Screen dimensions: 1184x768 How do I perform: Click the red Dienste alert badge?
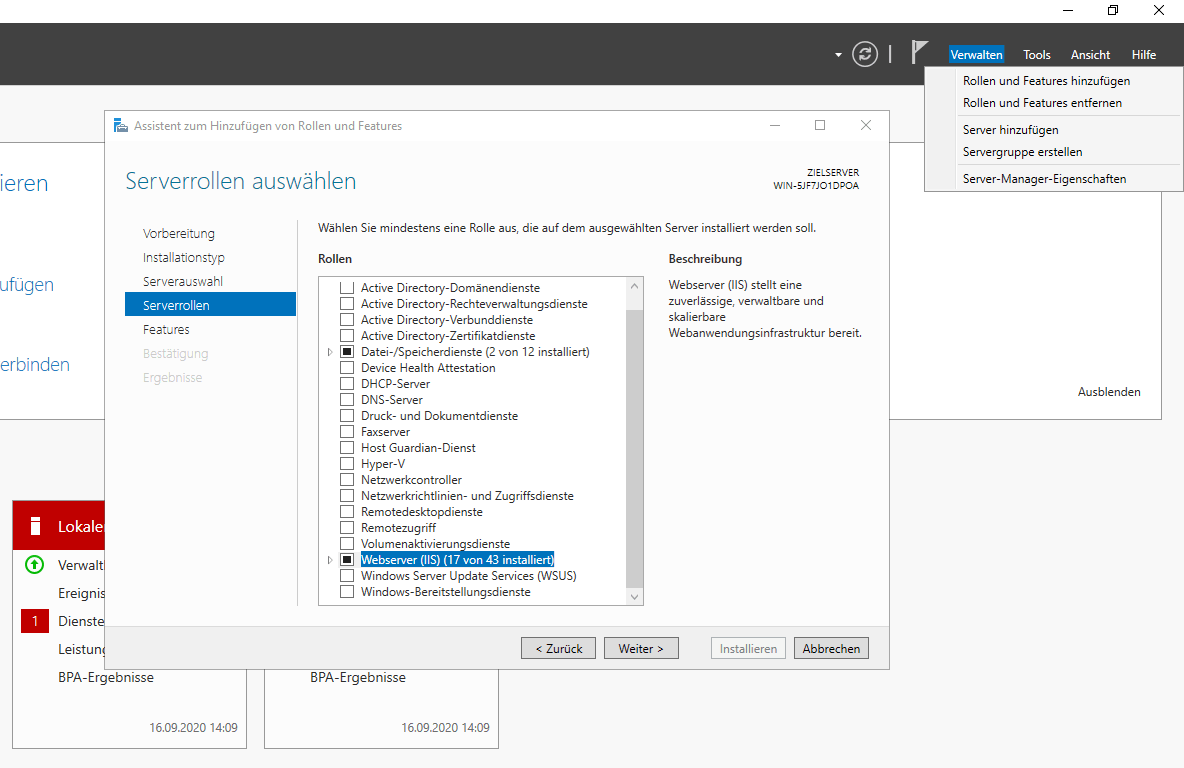35,621
